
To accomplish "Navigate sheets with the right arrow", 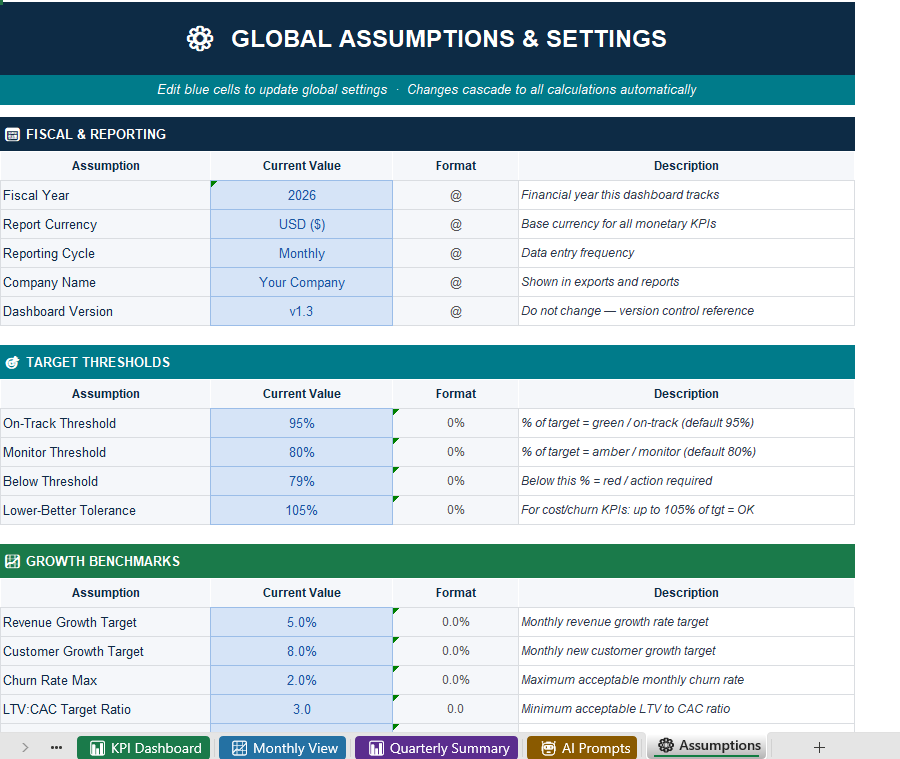I will [25, 747].
